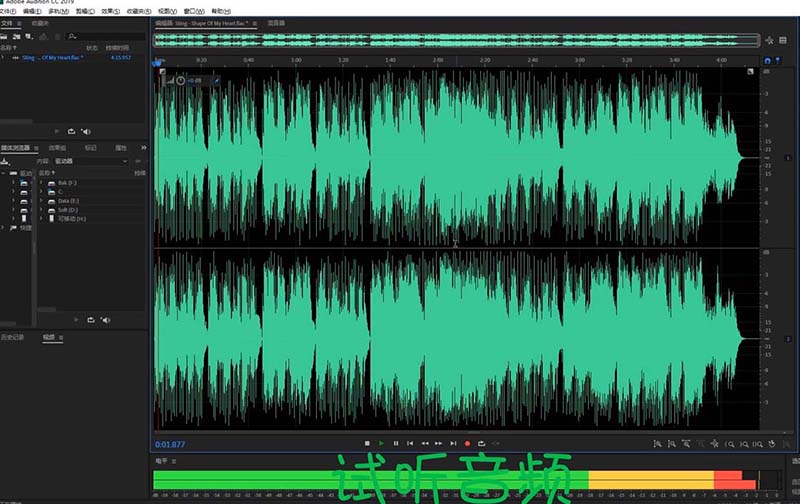
Task: Open the 多轨(M) menu
Action: tap(58, 11)
